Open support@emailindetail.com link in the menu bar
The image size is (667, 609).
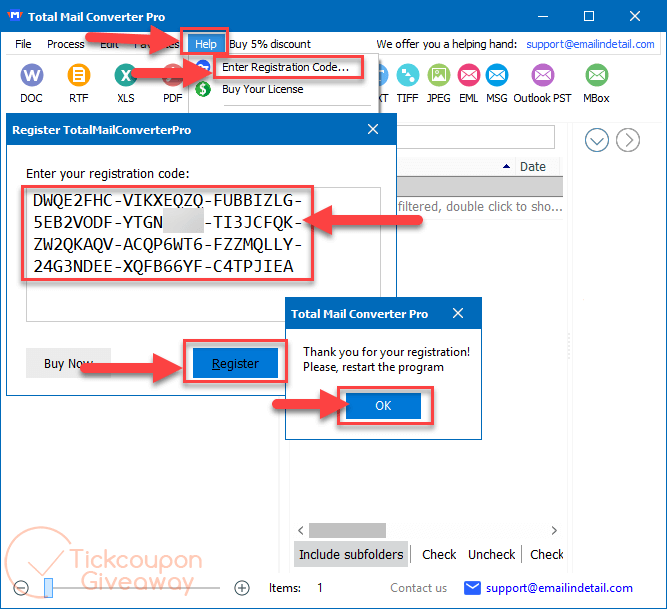[x=590, y=44]
